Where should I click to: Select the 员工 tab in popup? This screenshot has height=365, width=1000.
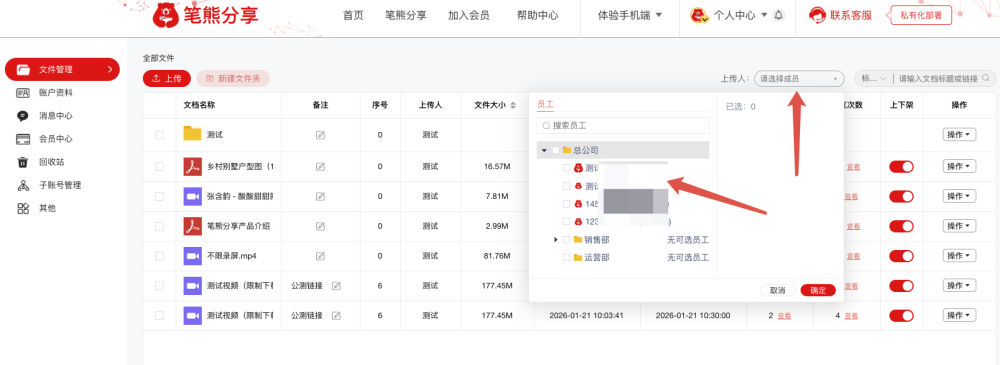(x=545, y=104)
